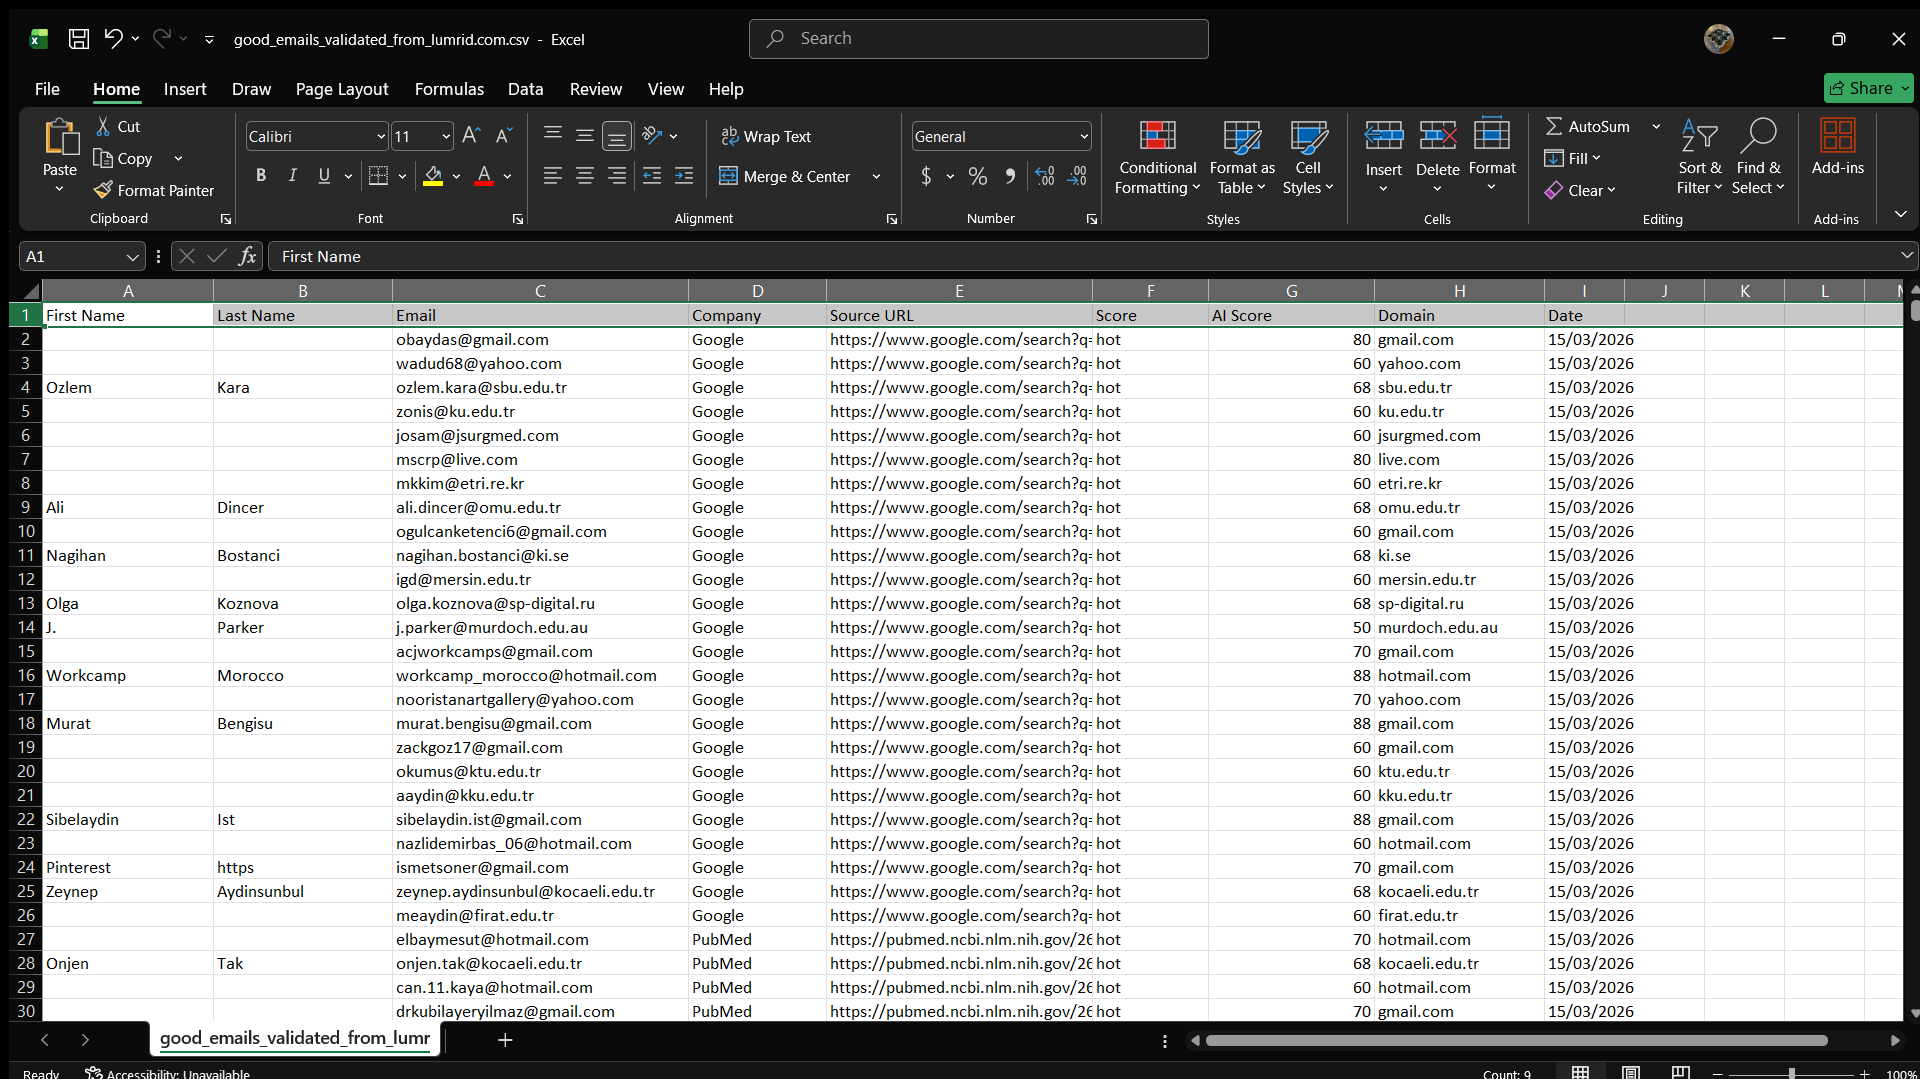Open Format as Table gallery
Screen dimensions: 1920x1079
pyautogui.click(x=1242, y=158)
